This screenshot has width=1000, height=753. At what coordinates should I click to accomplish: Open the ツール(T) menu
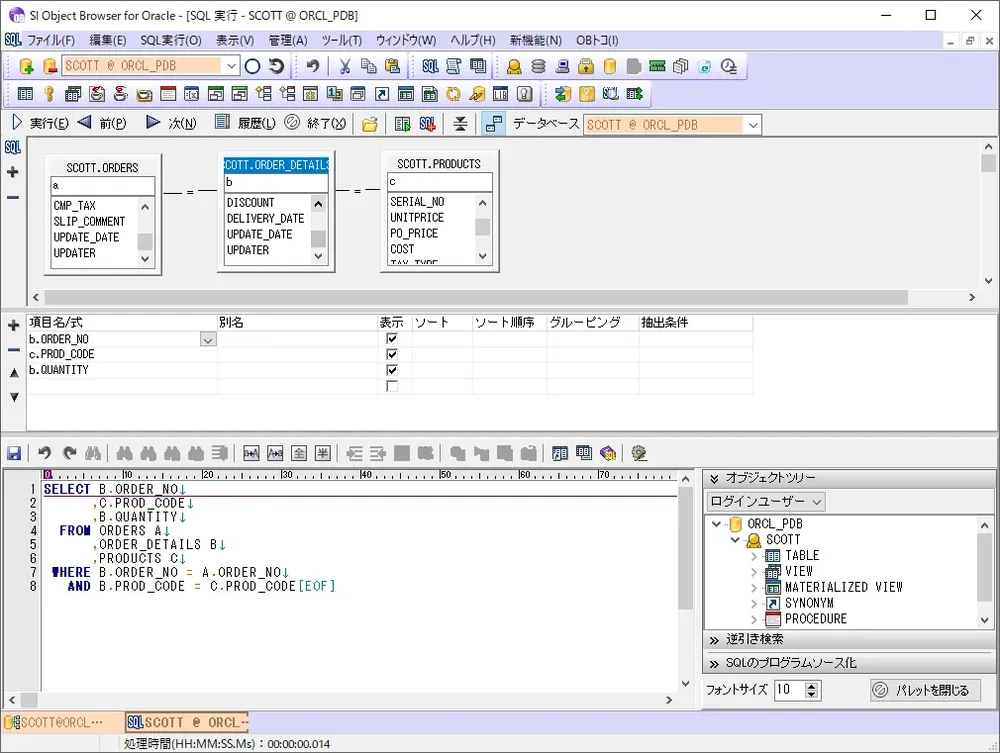click(x=341, y=40)
